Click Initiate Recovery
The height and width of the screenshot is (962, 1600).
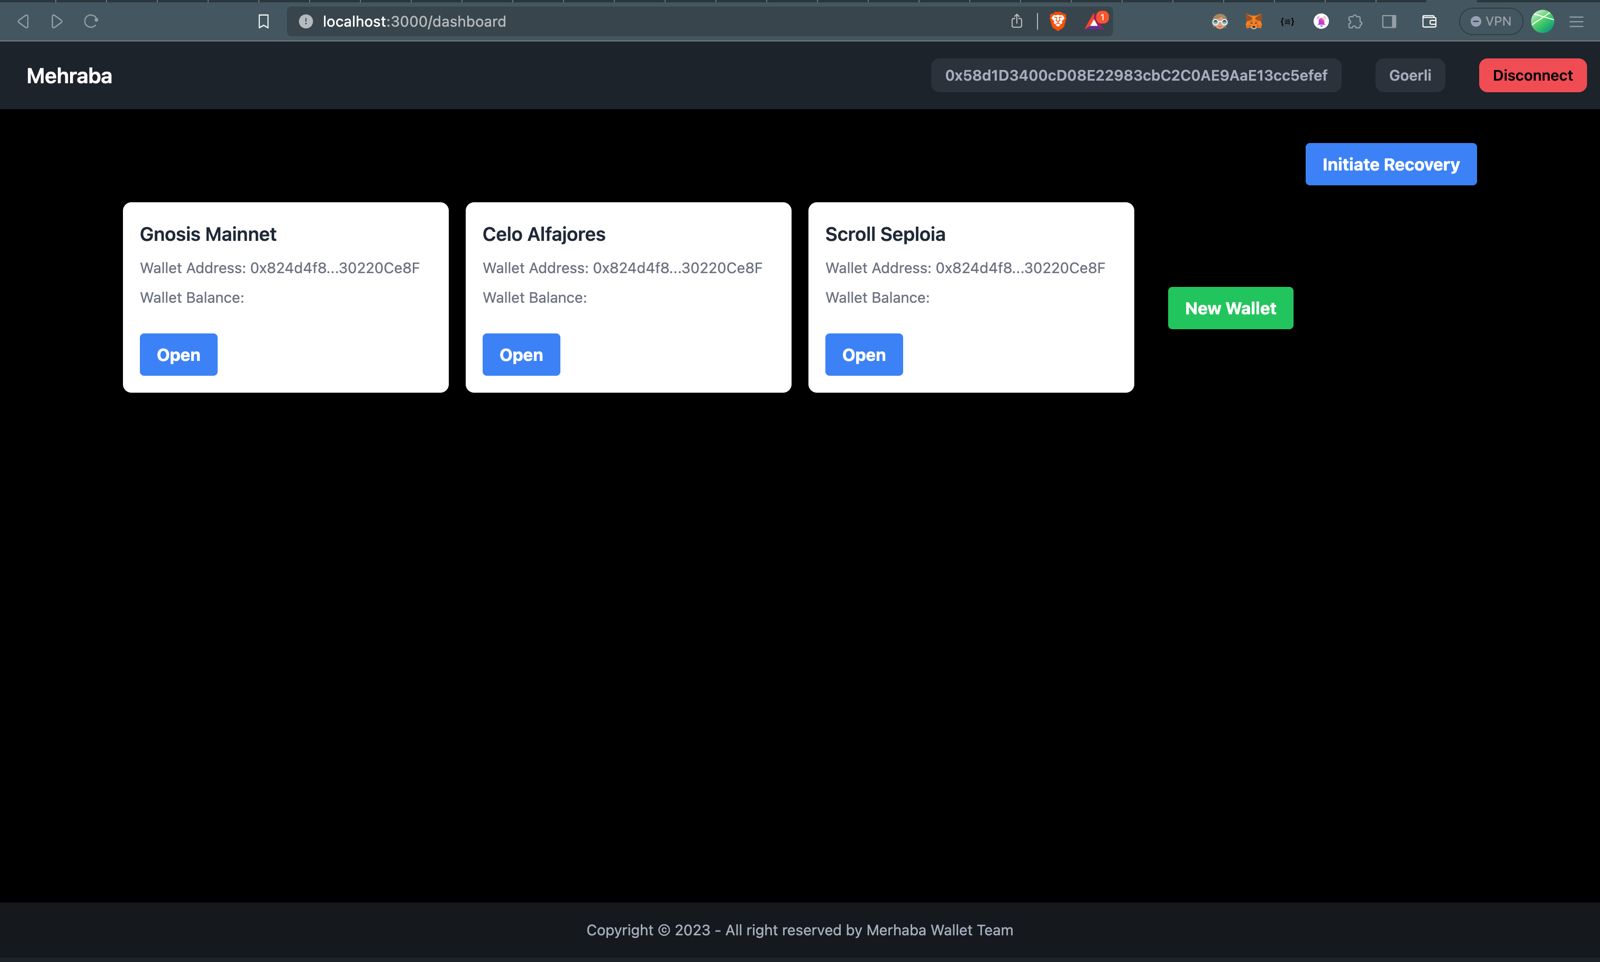[1390, 164]
